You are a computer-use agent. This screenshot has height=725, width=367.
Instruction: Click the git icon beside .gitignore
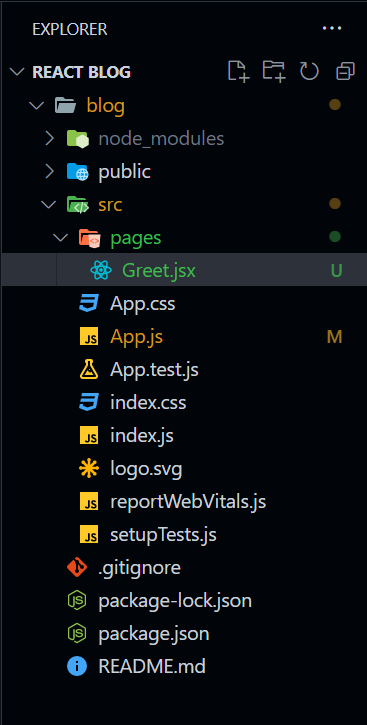click(77, 567)
